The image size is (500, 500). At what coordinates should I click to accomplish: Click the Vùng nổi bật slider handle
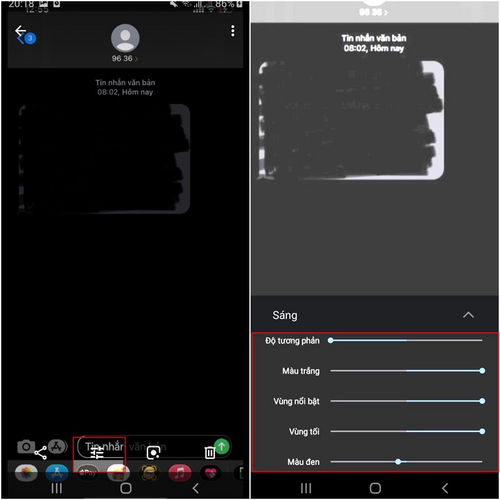coord(482,401)
